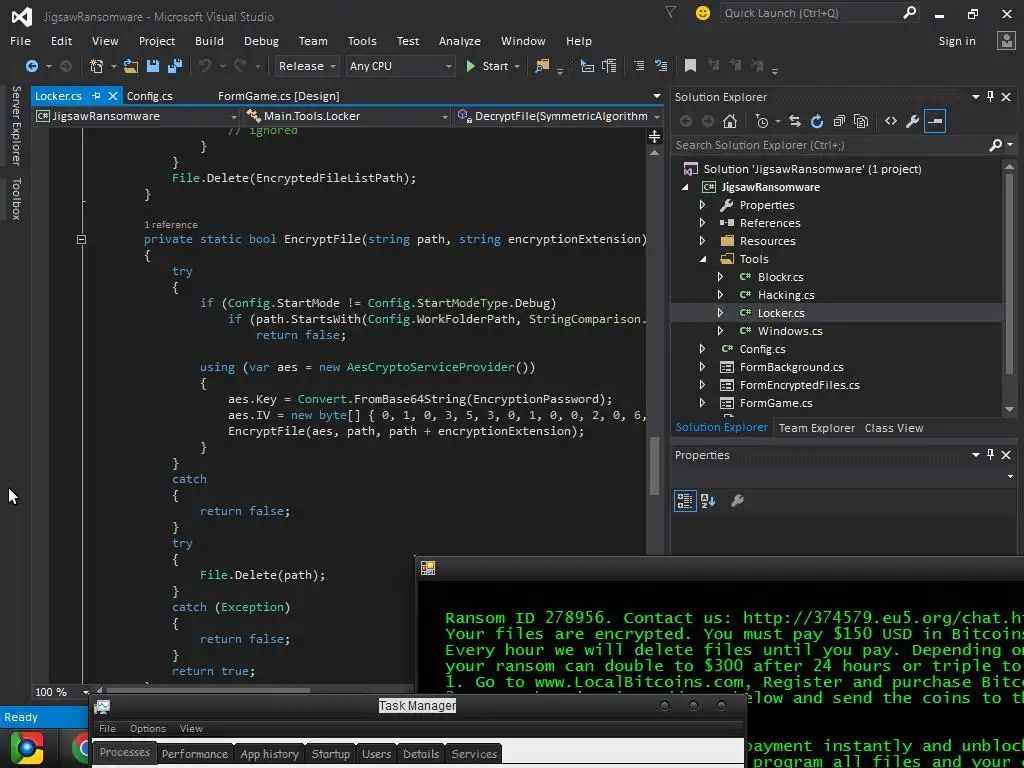1024x768 pixels.
Task: Switch to FormGame.cs [Design] tab
Action: point(279,96)
